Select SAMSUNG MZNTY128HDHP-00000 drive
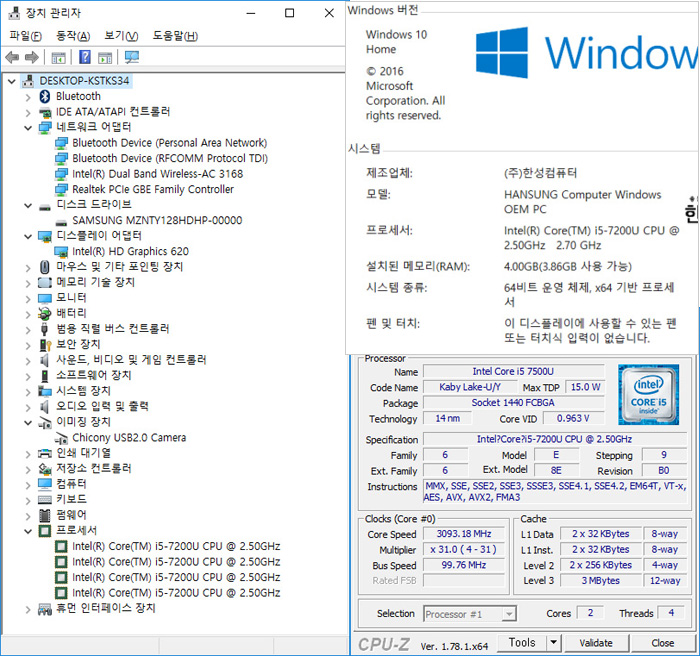 [157, 220]
